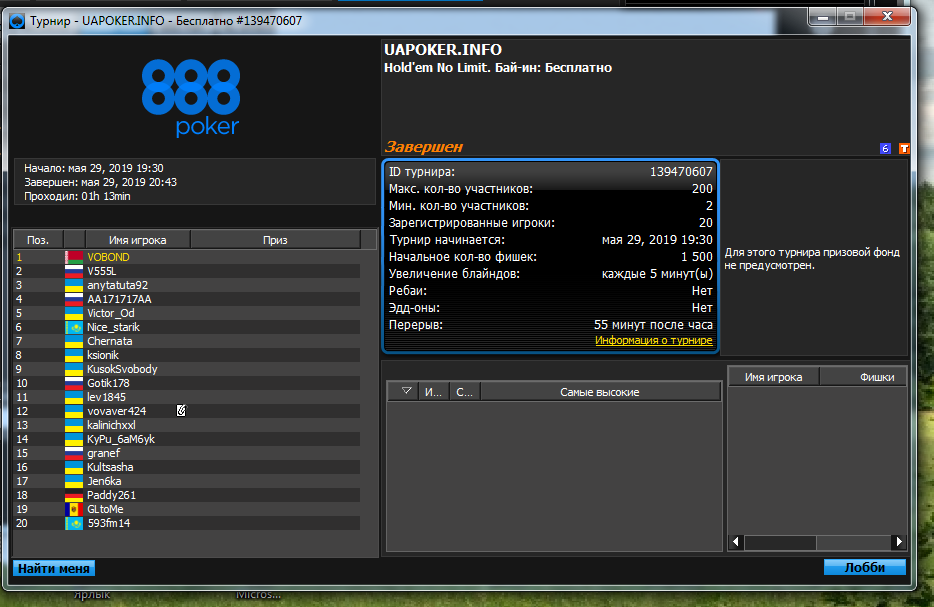Click the flag beside KyPu_6aM6yk
This screenshot has width=934, height=607.
(x=74, y=439)
